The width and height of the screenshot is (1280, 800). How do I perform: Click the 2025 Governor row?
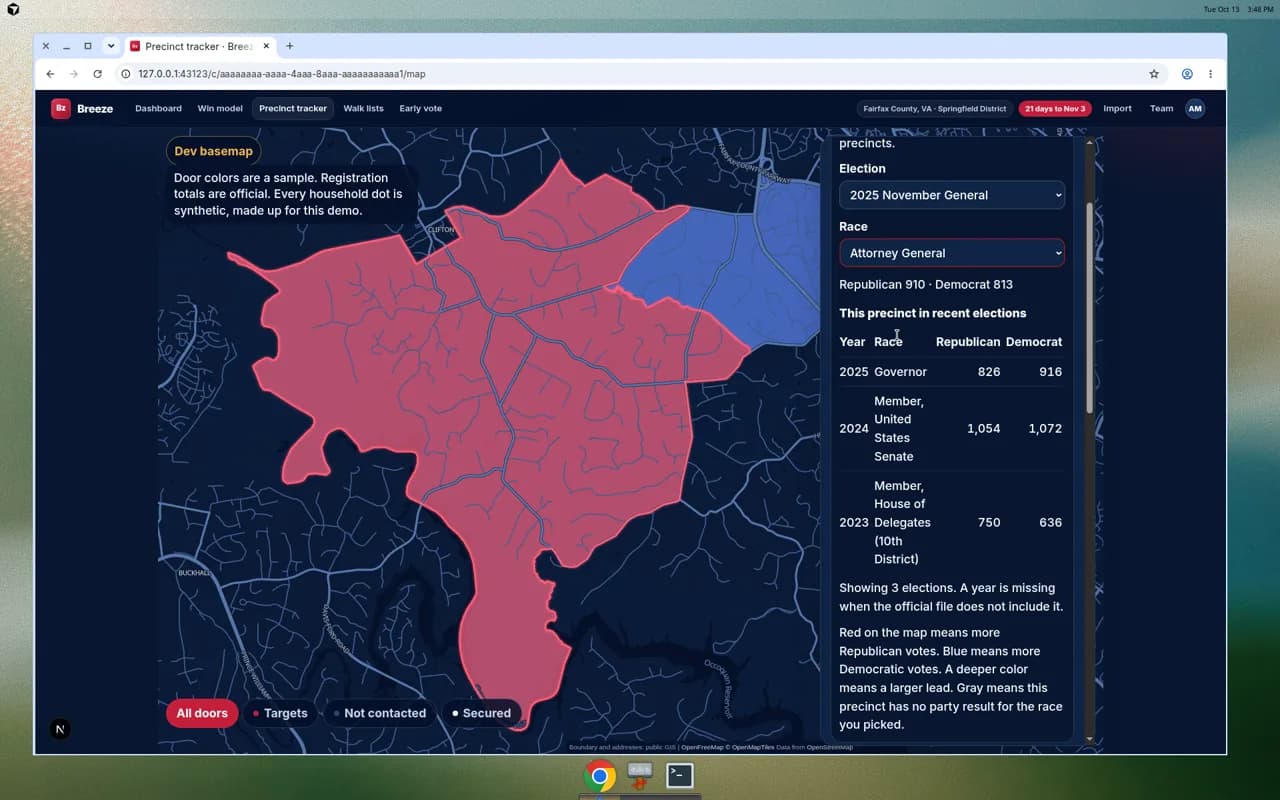[951, 372]
